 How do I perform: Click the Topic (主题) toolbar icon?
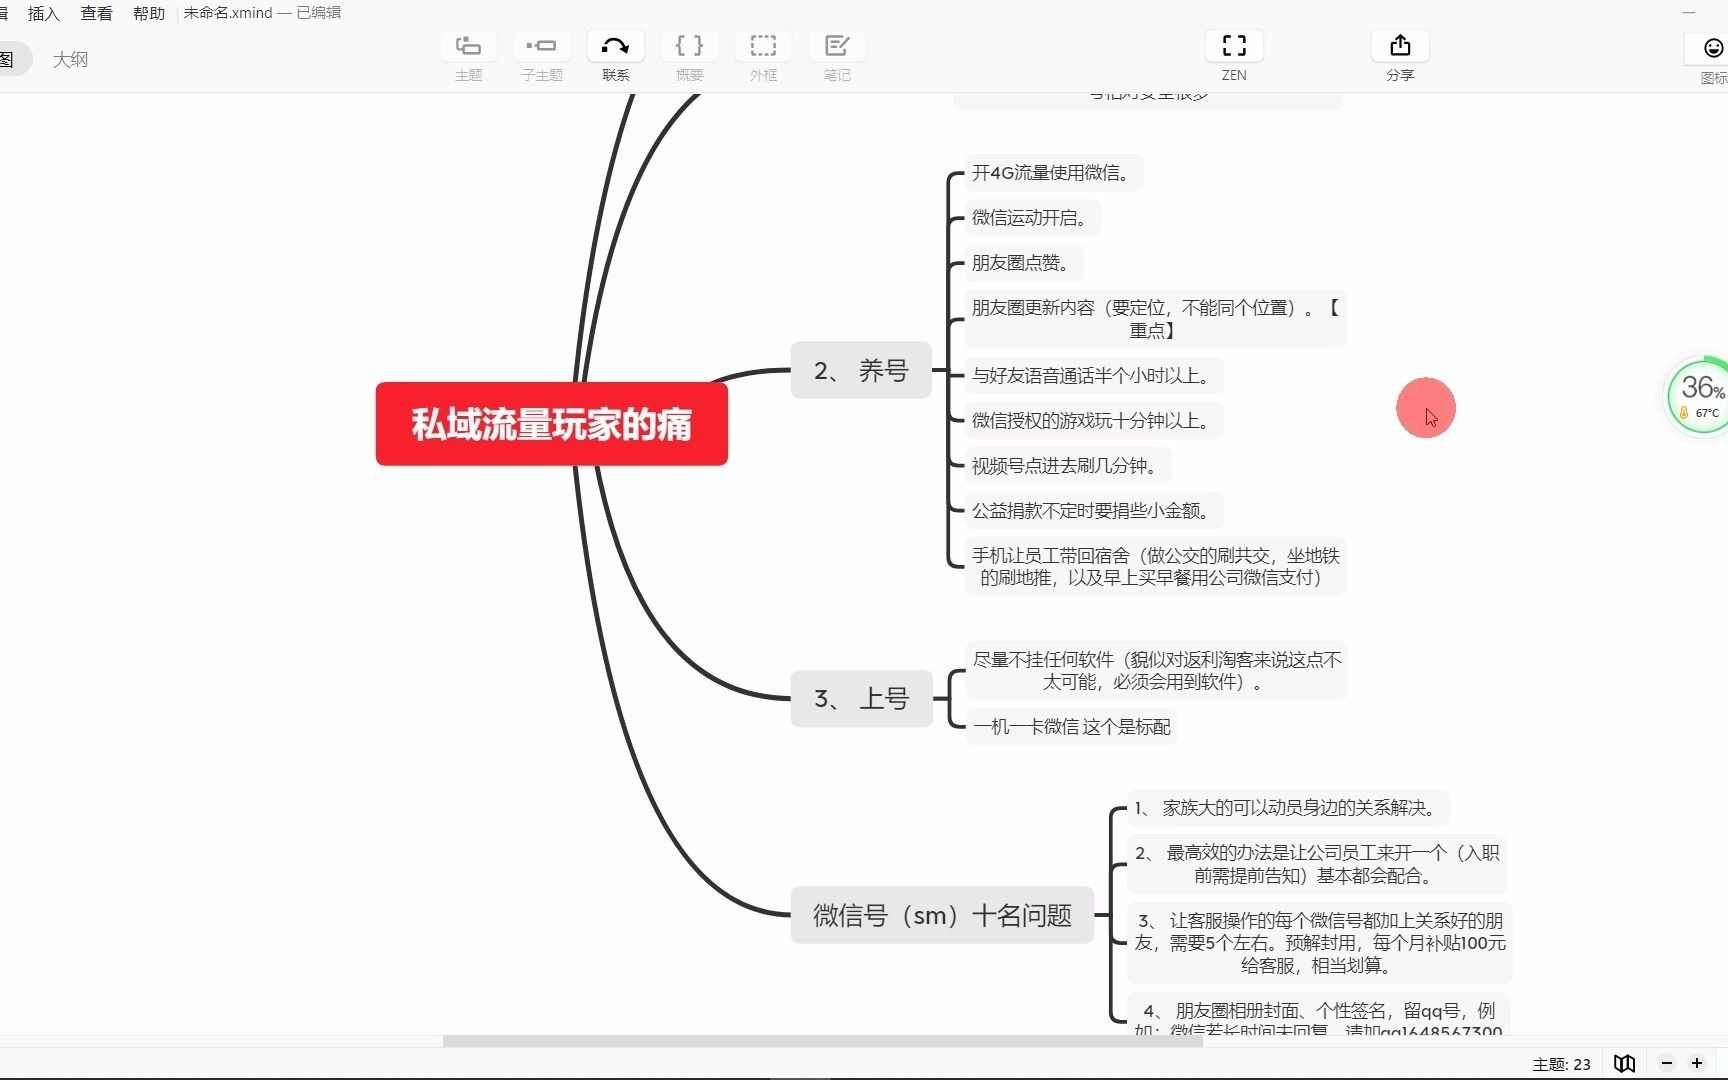click(x=468, y=46)
